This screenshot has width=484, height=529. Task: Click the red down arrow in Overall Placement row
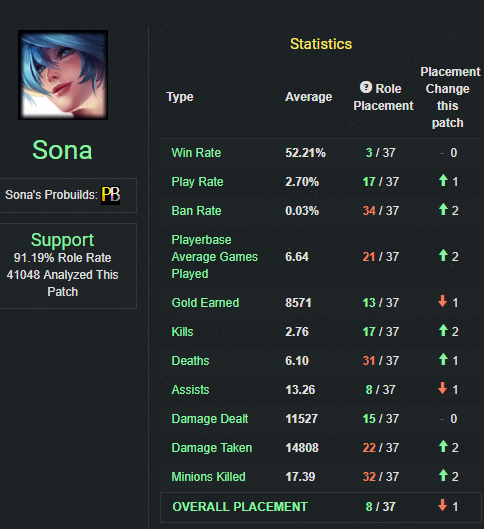click(443, 505)
